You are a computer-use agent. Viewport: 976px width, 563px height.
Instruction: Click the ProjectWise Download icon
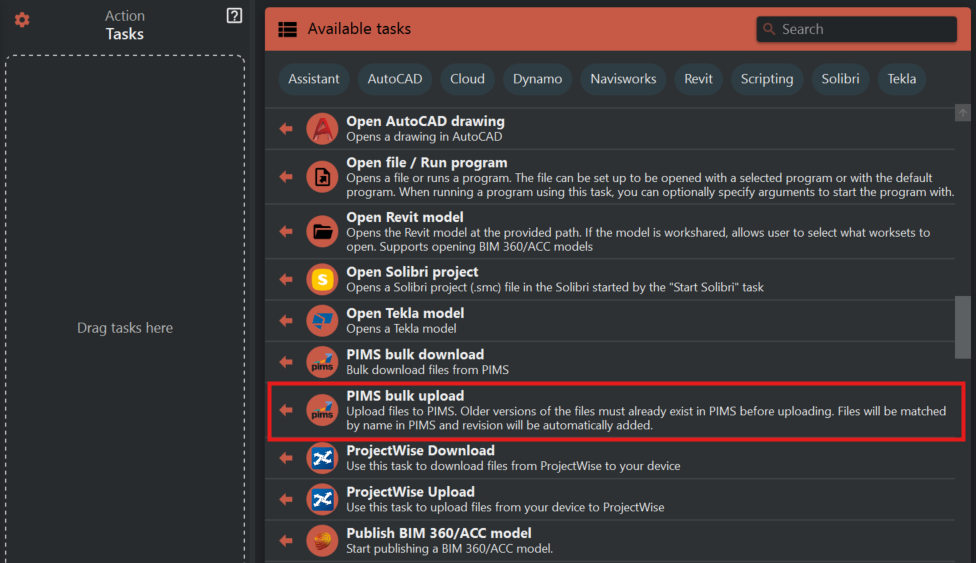pos(322,458)
